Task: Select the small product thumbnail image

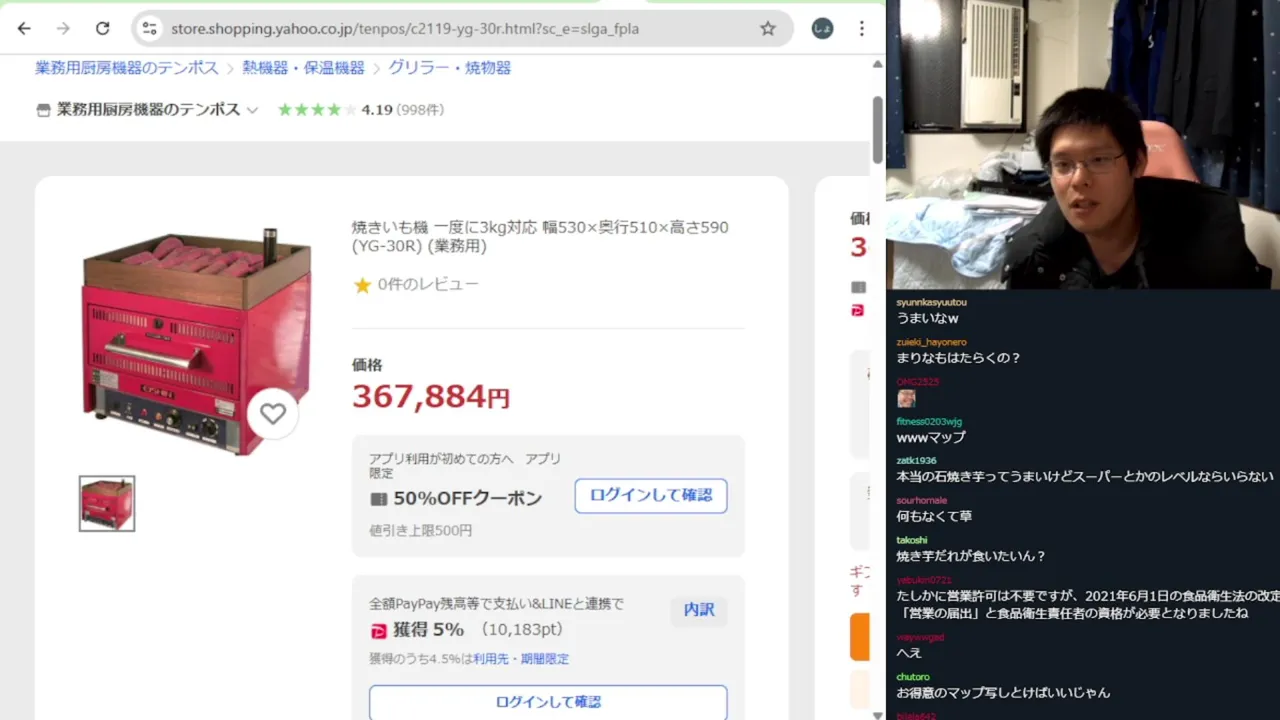Action: click(107, 503)
